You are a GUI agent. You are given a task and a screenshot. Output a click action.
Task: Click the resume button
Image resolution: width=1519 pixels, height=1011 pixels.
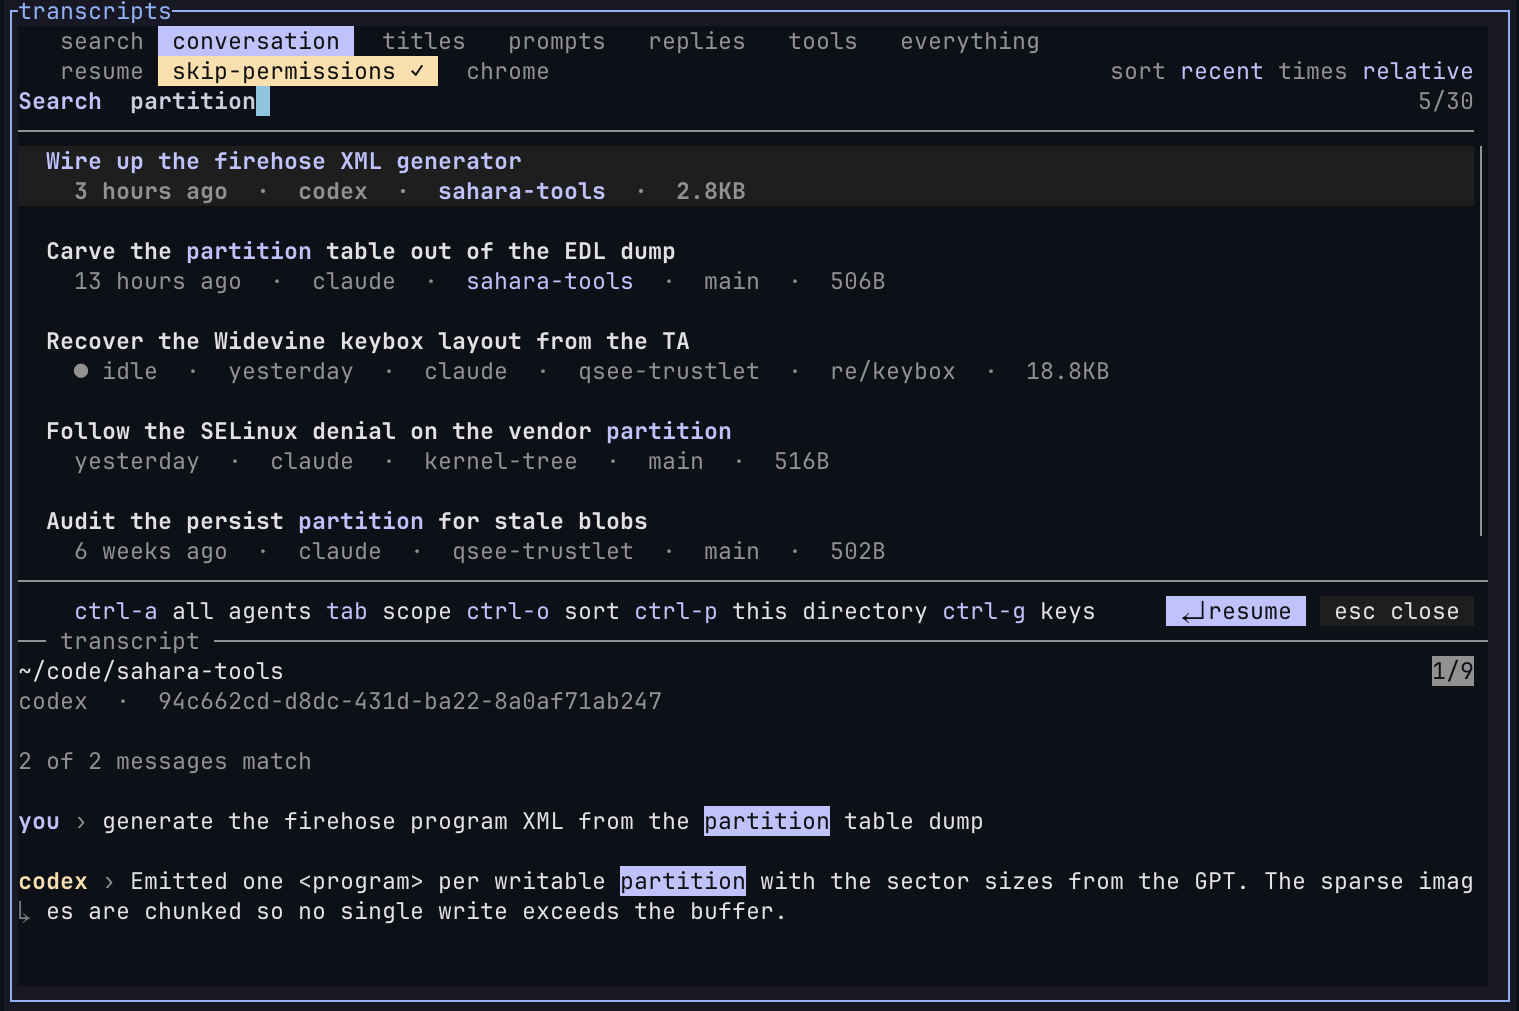click(x=1236, y=611)
